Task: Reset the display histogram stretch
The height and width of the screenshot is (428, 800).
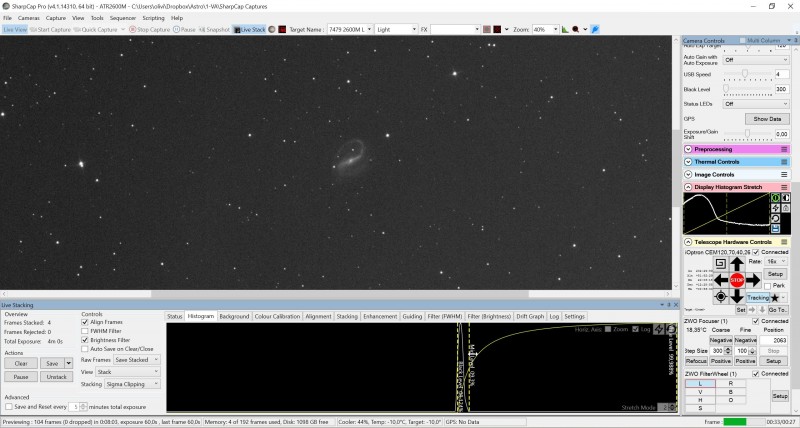Action: pos(776,218)
